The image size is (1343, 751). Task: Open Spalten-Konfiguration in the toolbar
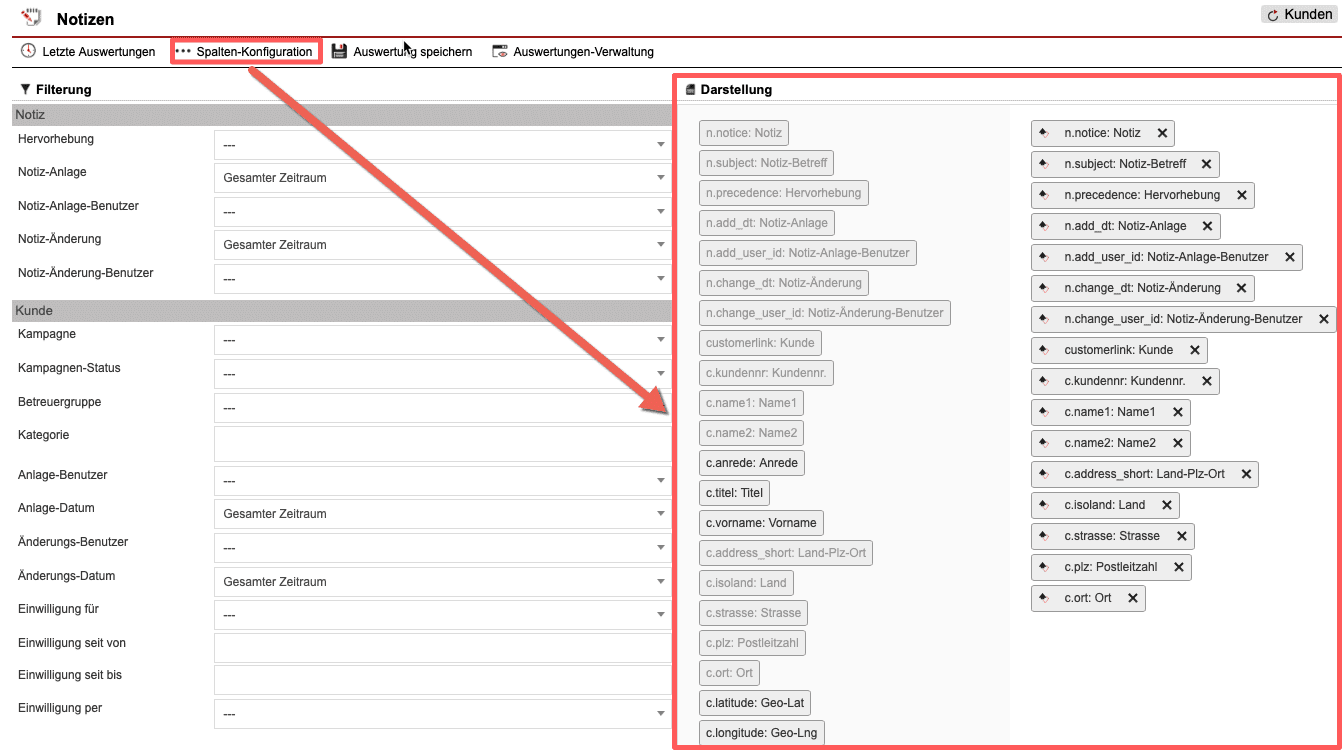[246, 51]
